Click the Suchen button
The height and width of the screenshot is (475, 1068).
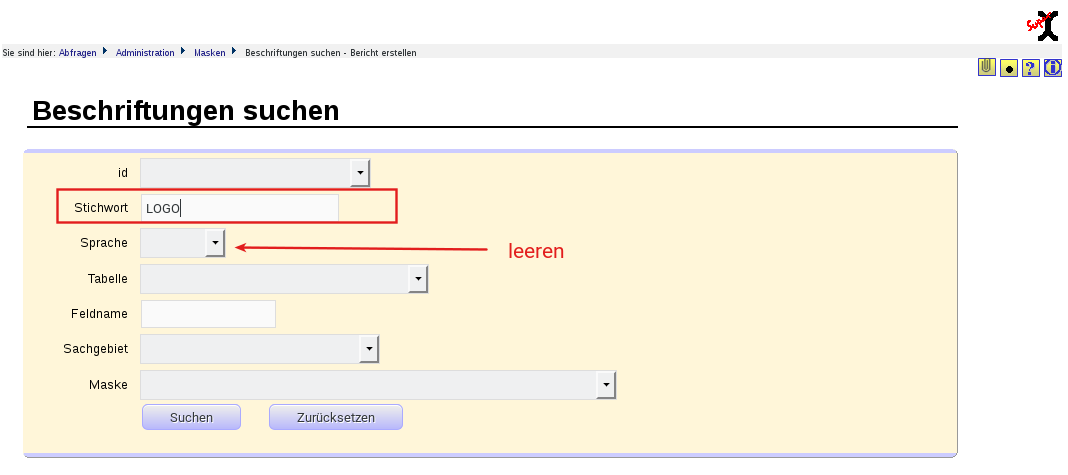coord(191,417)
